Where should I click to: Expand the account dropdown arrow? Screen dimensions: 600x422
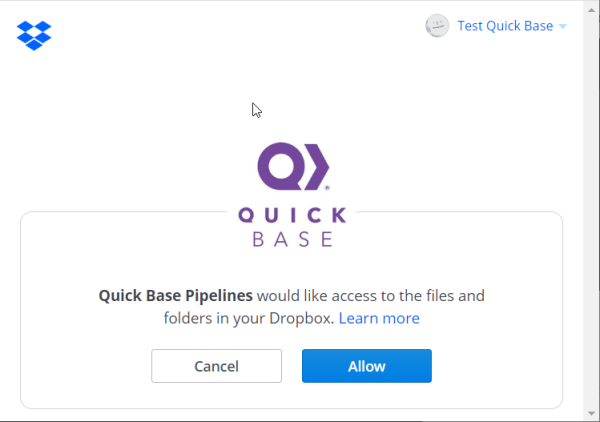click(563, 27)
